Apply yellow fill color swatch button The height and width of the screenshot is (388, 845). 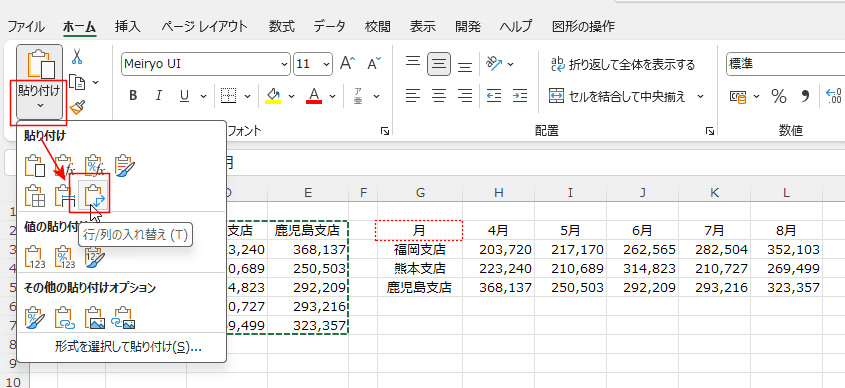274,96
